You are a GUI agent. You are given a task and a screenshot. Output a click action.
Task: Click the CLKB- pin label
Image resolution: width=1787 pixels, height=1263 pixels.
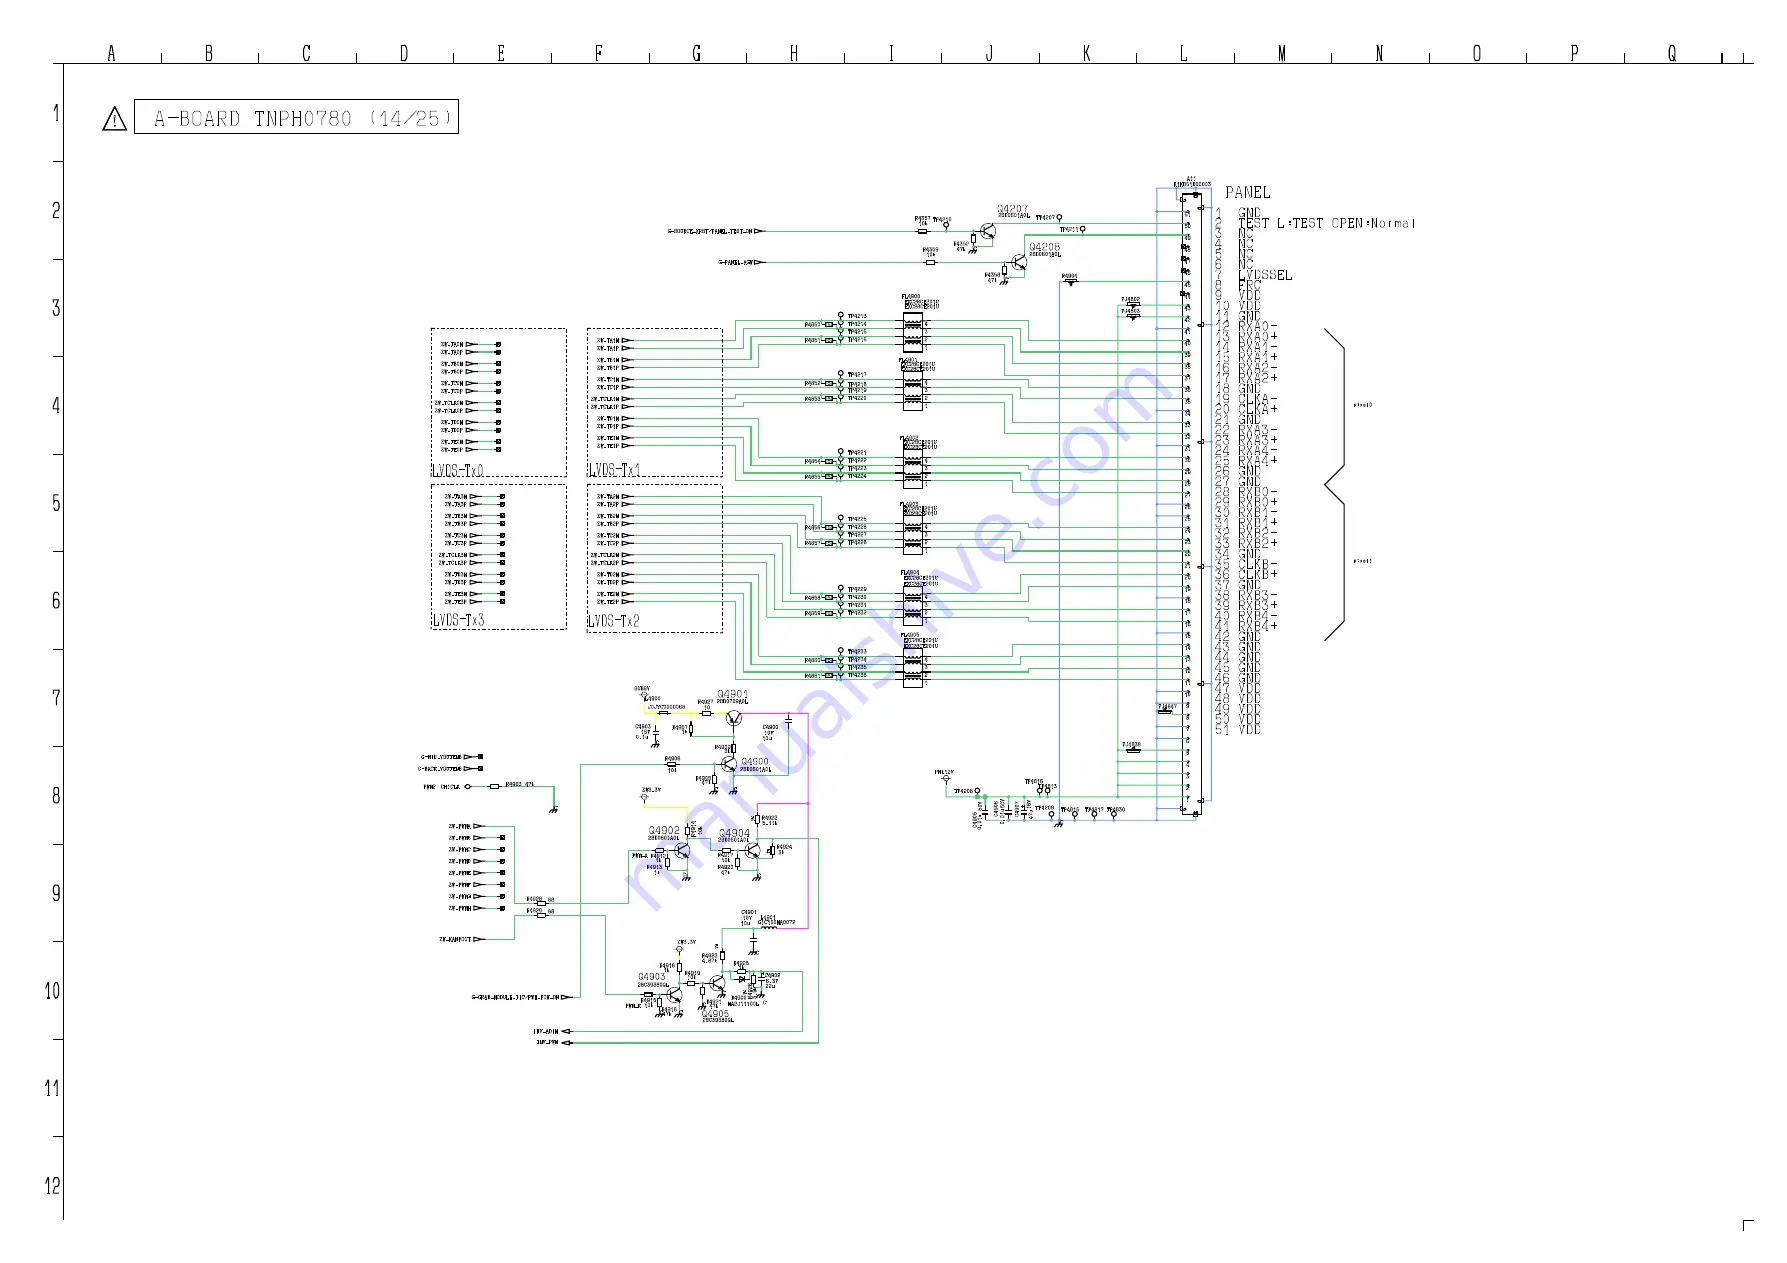click(1257, 564)
